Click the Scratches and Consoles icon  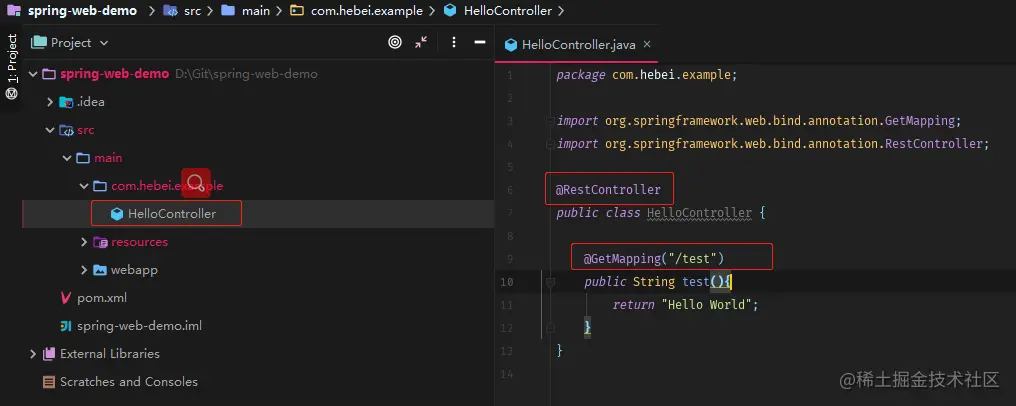coord(49,381)
